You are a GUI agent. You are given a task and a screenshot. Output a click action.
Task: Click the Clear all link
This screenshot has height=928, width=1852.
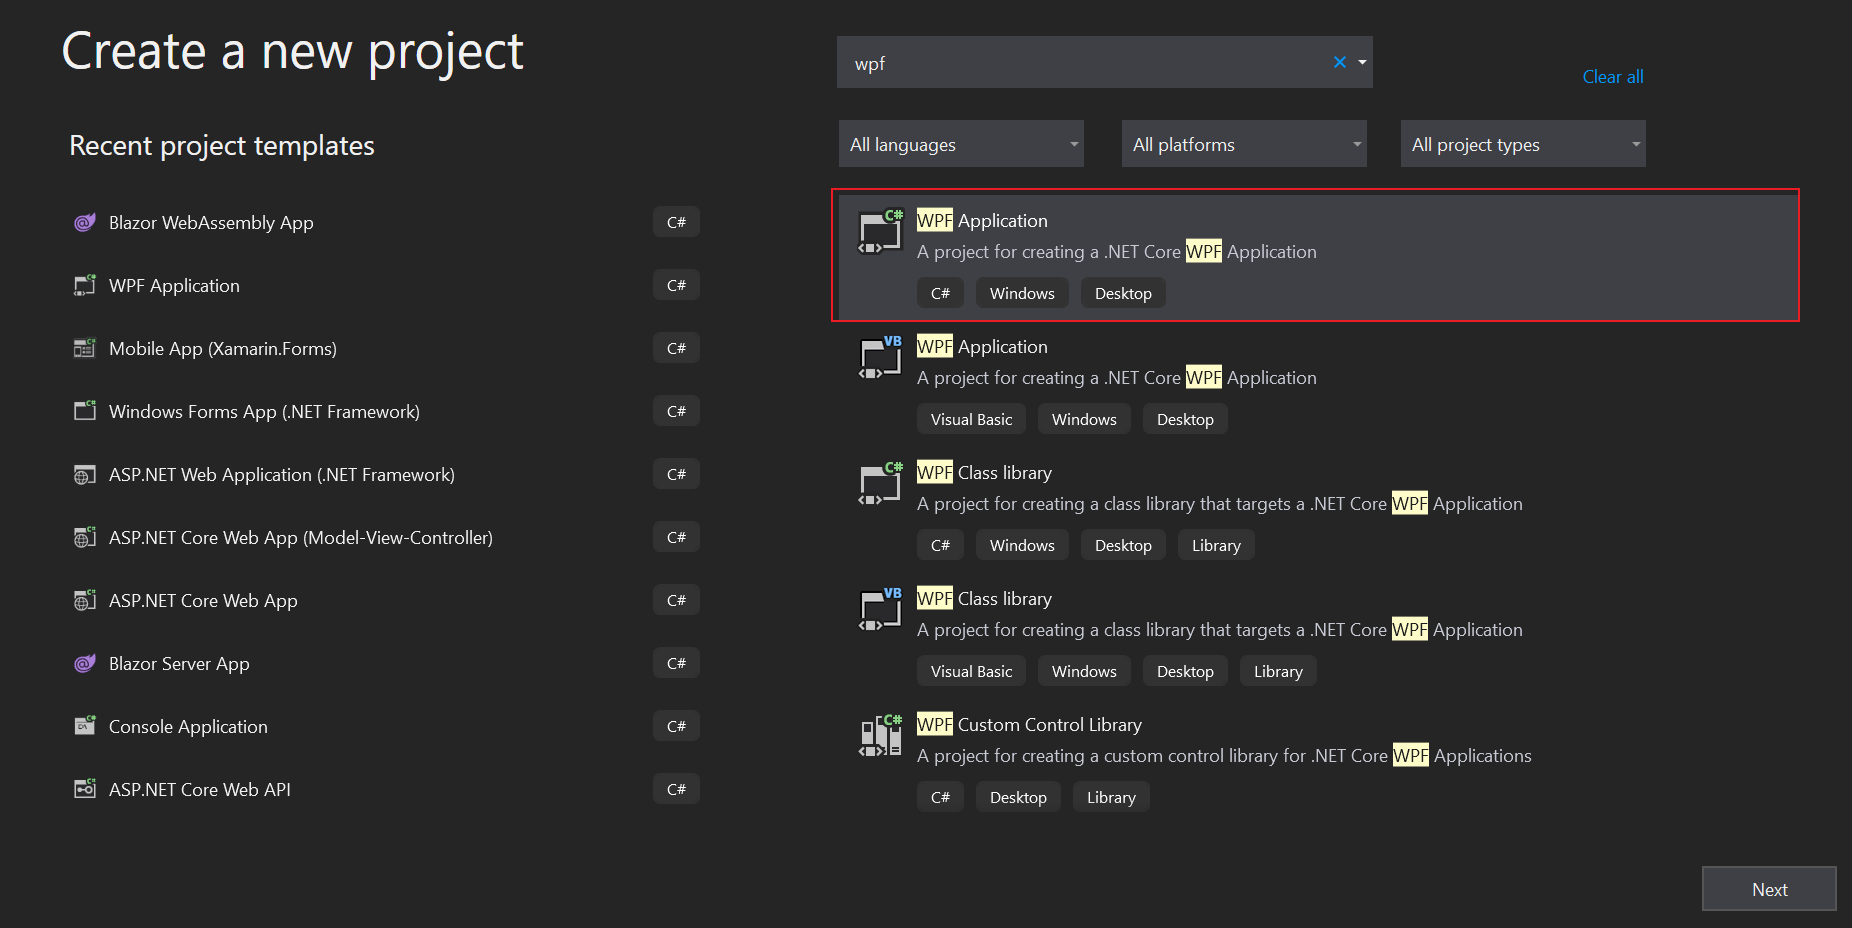[x=1612, y=76]
